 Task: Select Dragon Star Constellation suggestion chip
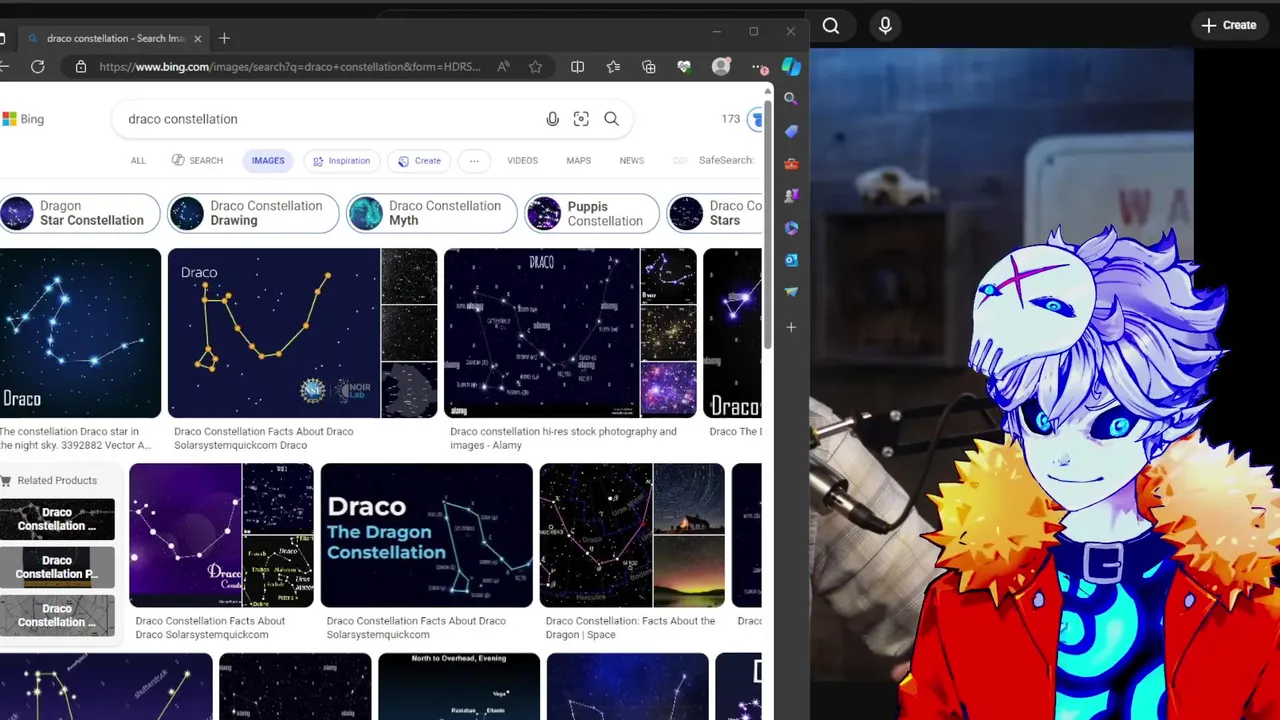coord(79,213)
